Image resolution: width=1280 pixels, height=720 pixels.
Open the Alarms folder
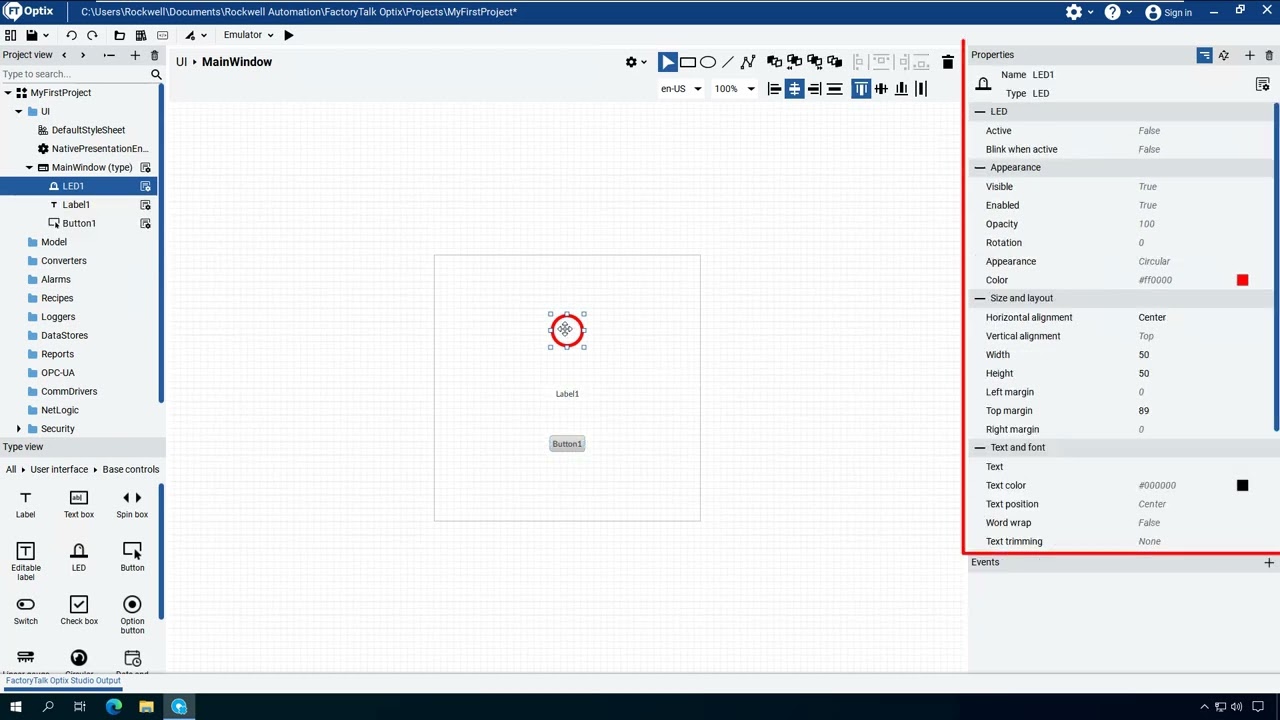pyautogui.click(x=56, y=279)
